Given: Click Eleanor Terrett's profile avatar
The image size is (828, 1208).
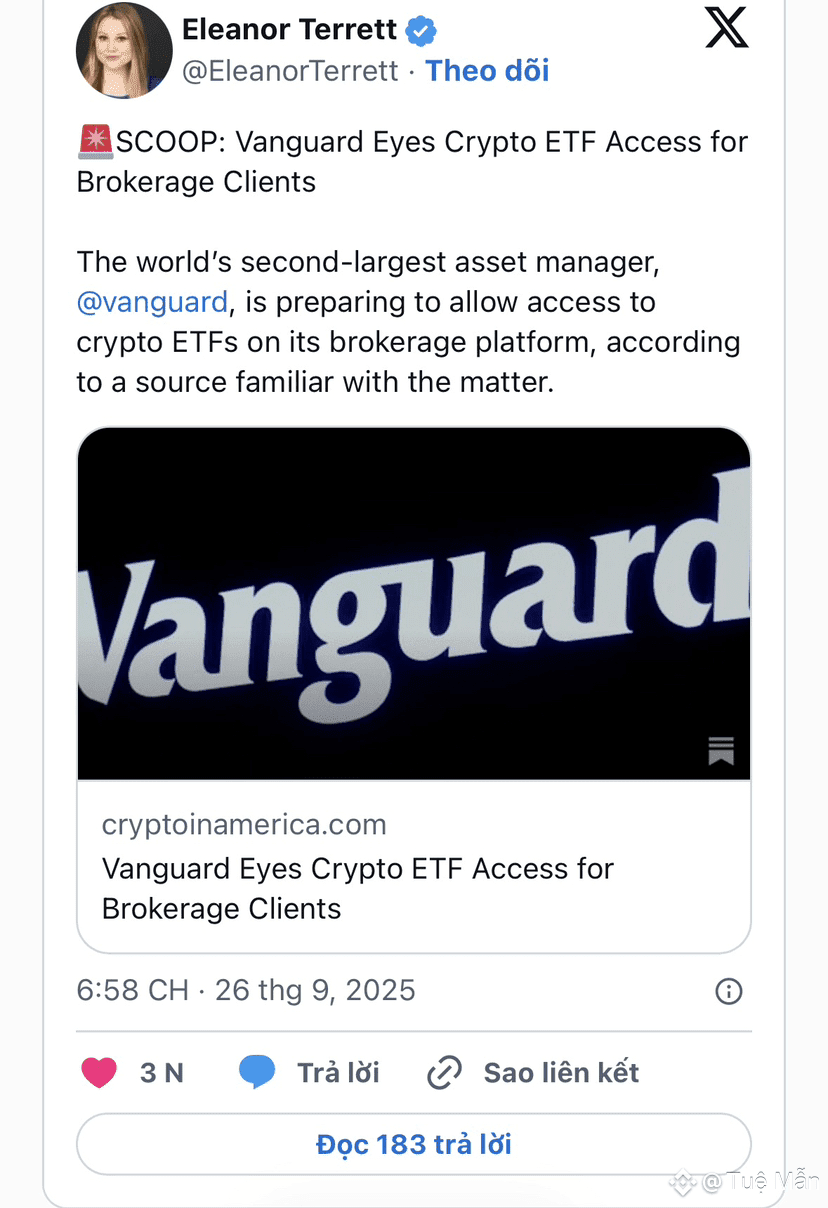Looking at the screenshot, I should pos(124,50).
